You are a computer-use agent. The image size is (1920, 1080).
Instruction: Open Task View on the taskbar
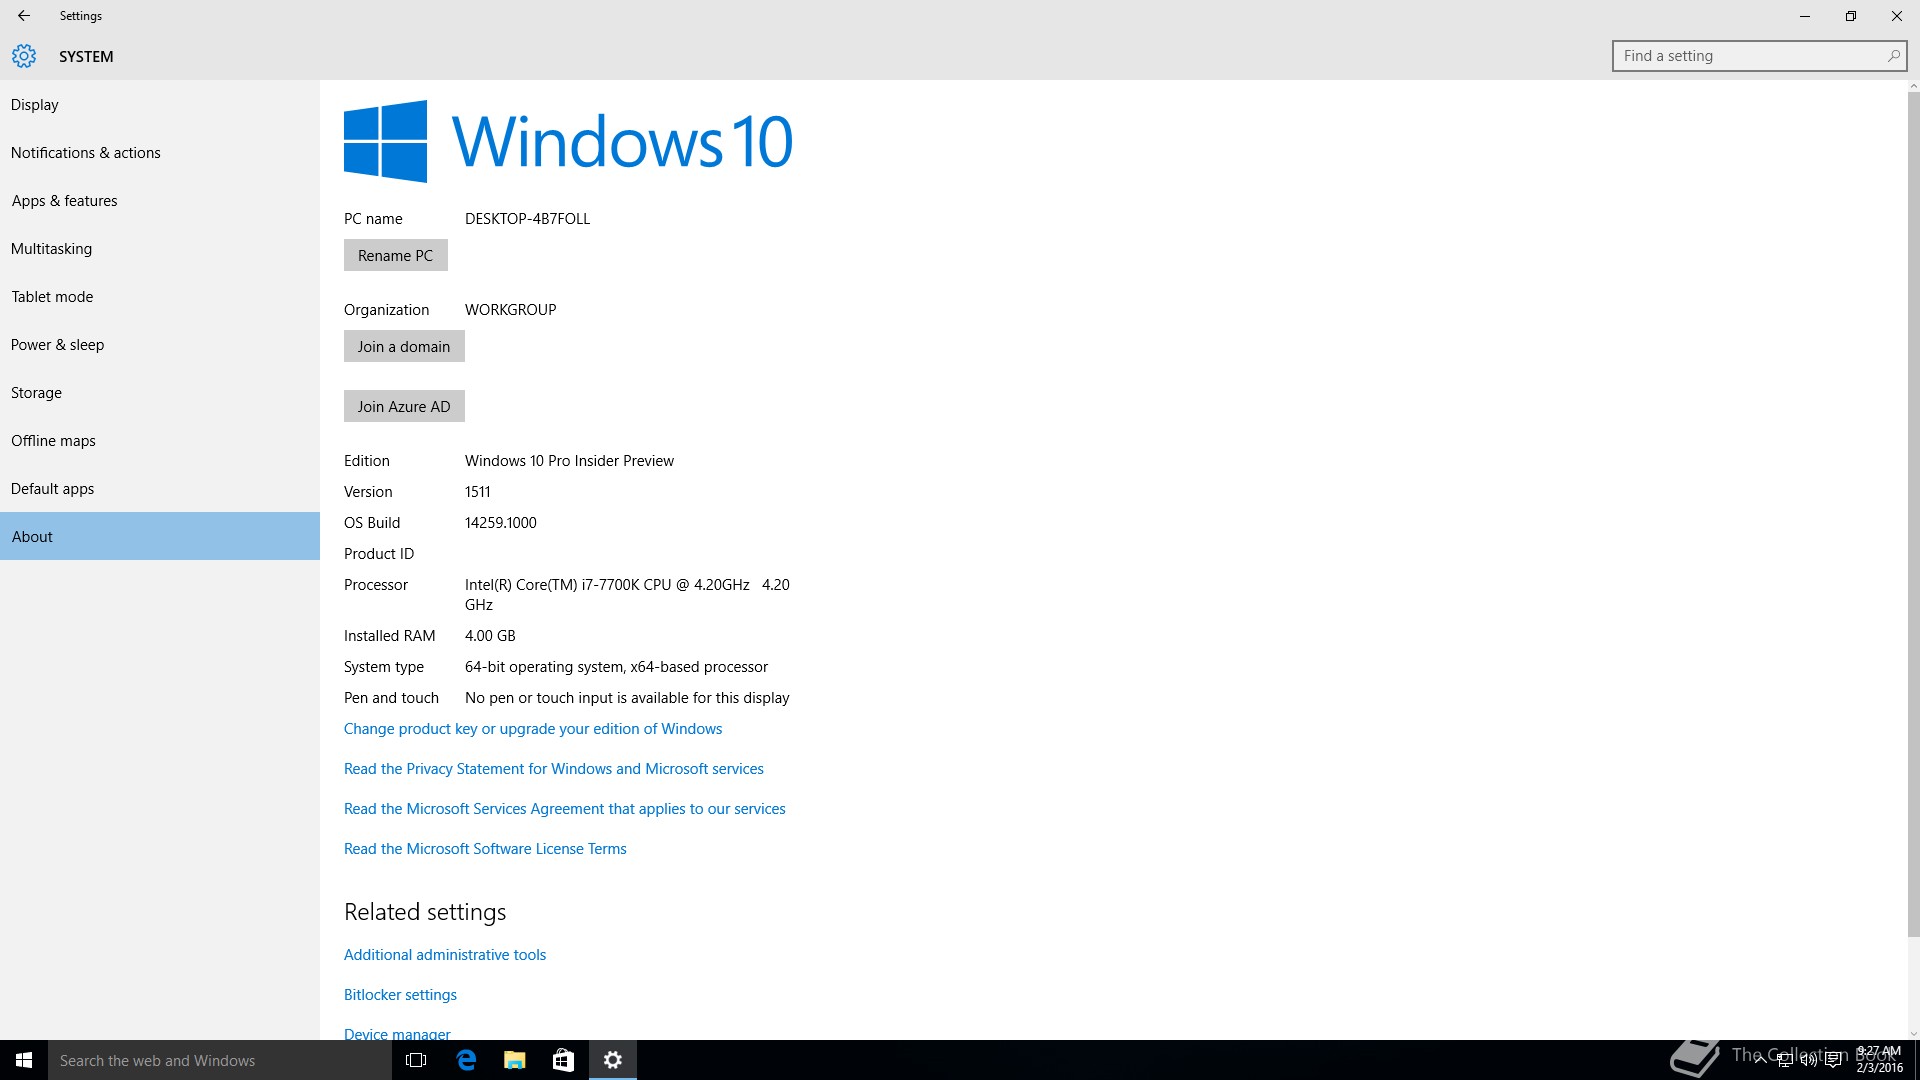tap(416, 1060)
